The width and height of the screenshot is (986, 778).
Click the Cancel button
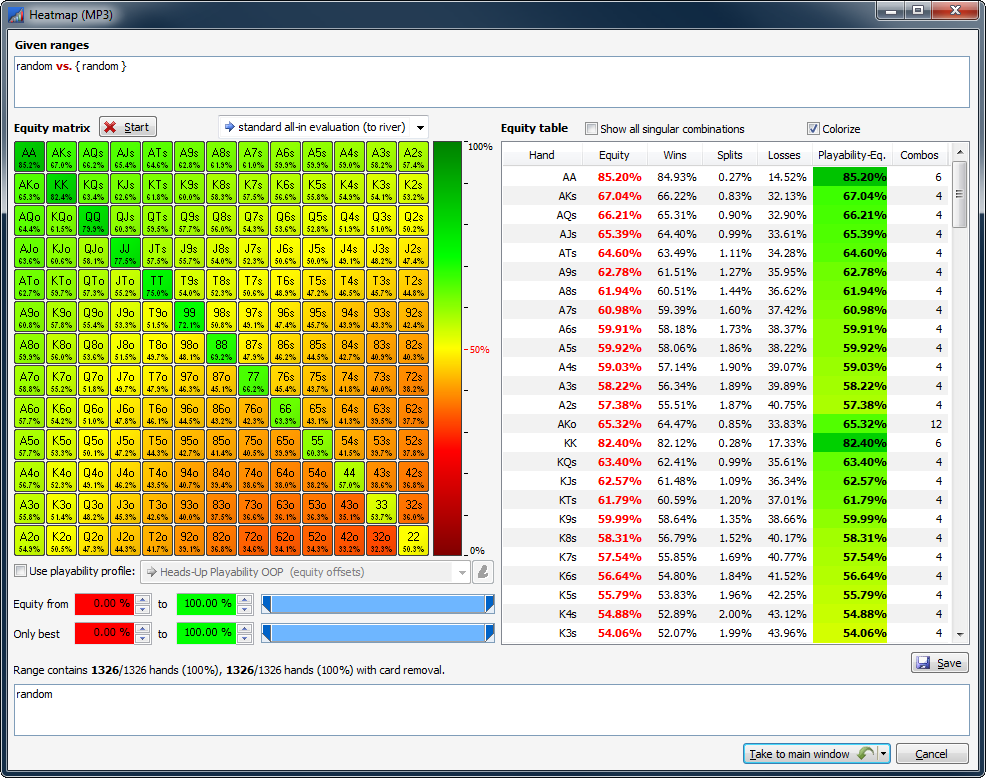[x=932, y=753]
